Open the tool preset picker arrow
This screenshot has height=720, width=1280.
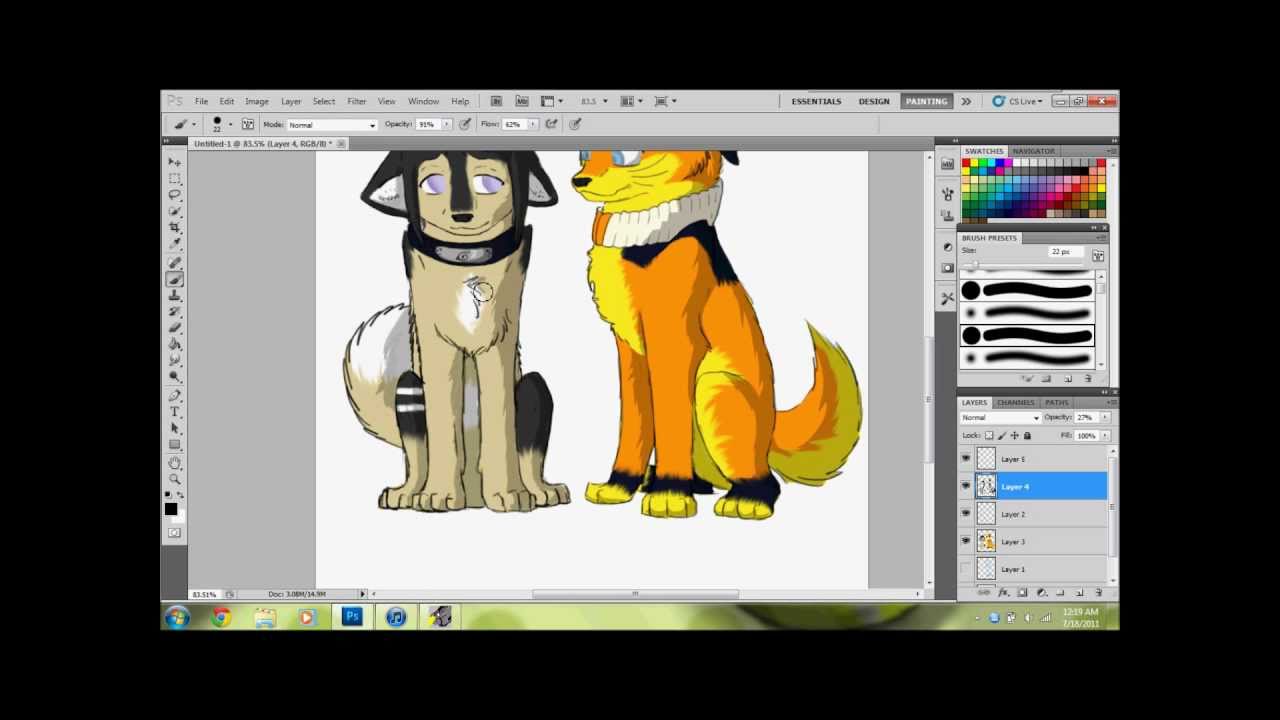193,125
